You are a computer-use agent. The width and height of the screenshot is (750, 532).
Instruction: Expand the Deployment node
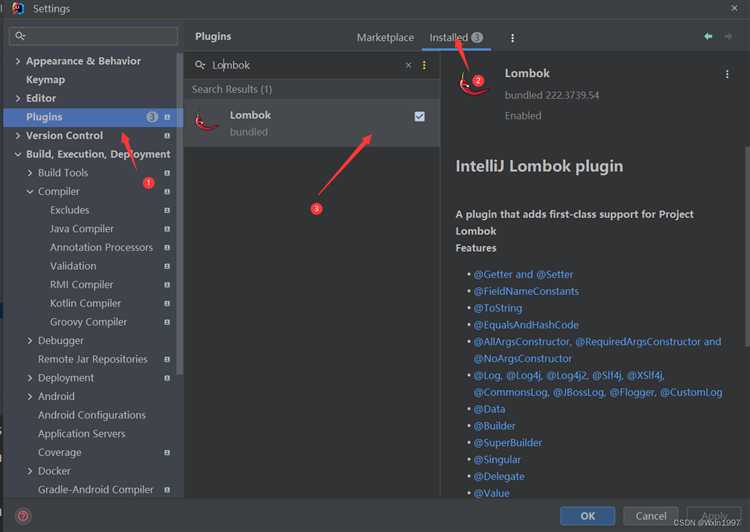30,378
